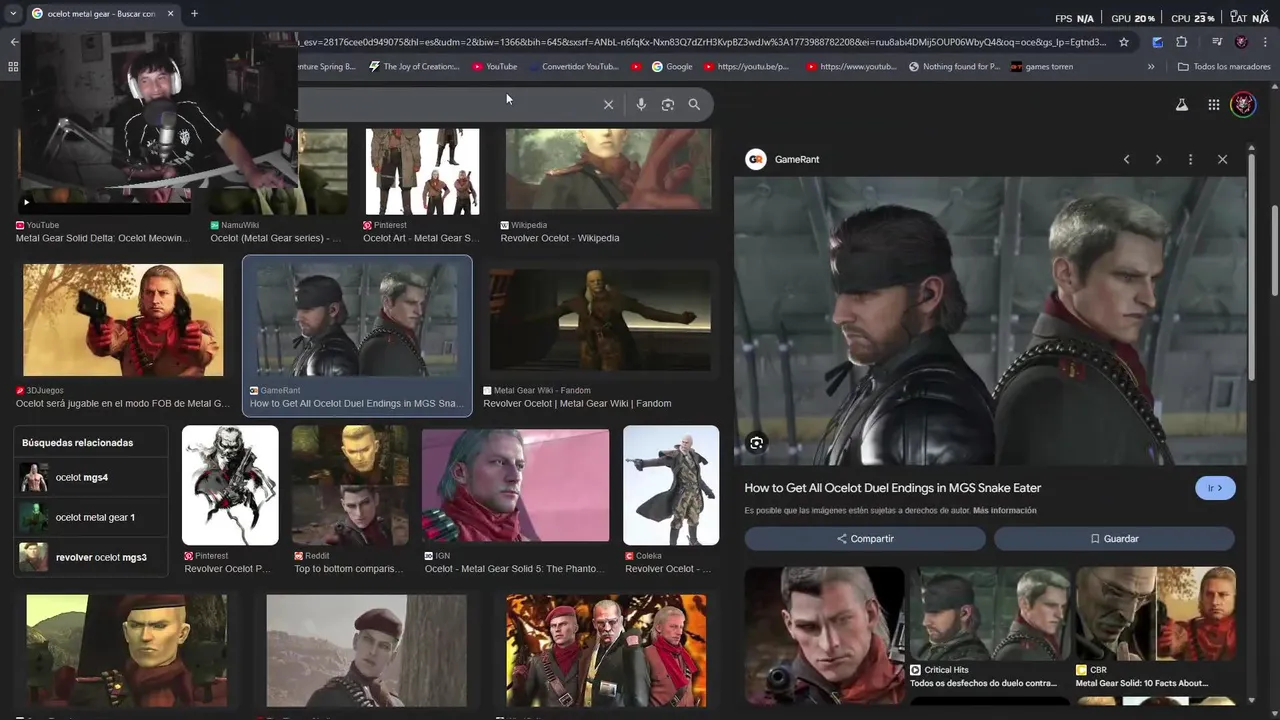1280x720 pixels.
Task: Open Chrome's three-dot menu
Action: 1266,42
